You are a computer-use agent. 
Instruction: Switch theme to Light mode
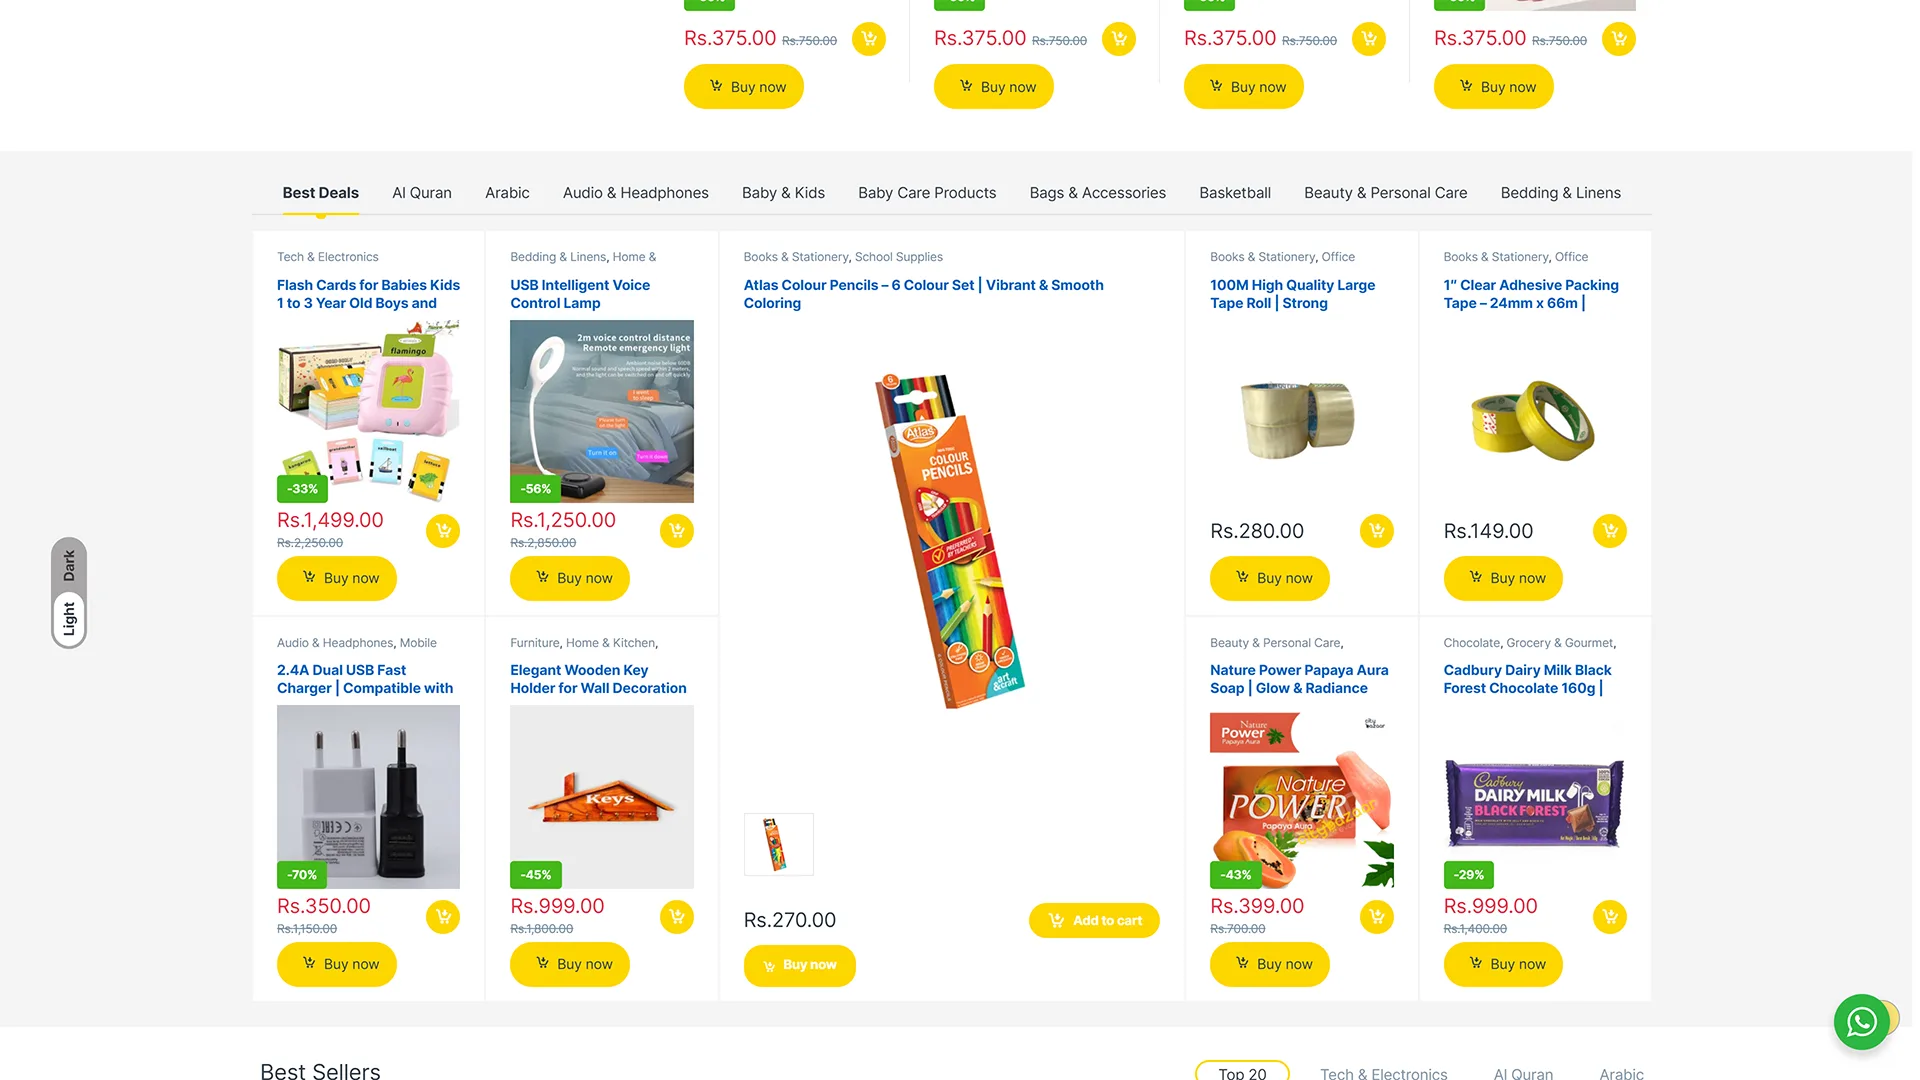69,619
